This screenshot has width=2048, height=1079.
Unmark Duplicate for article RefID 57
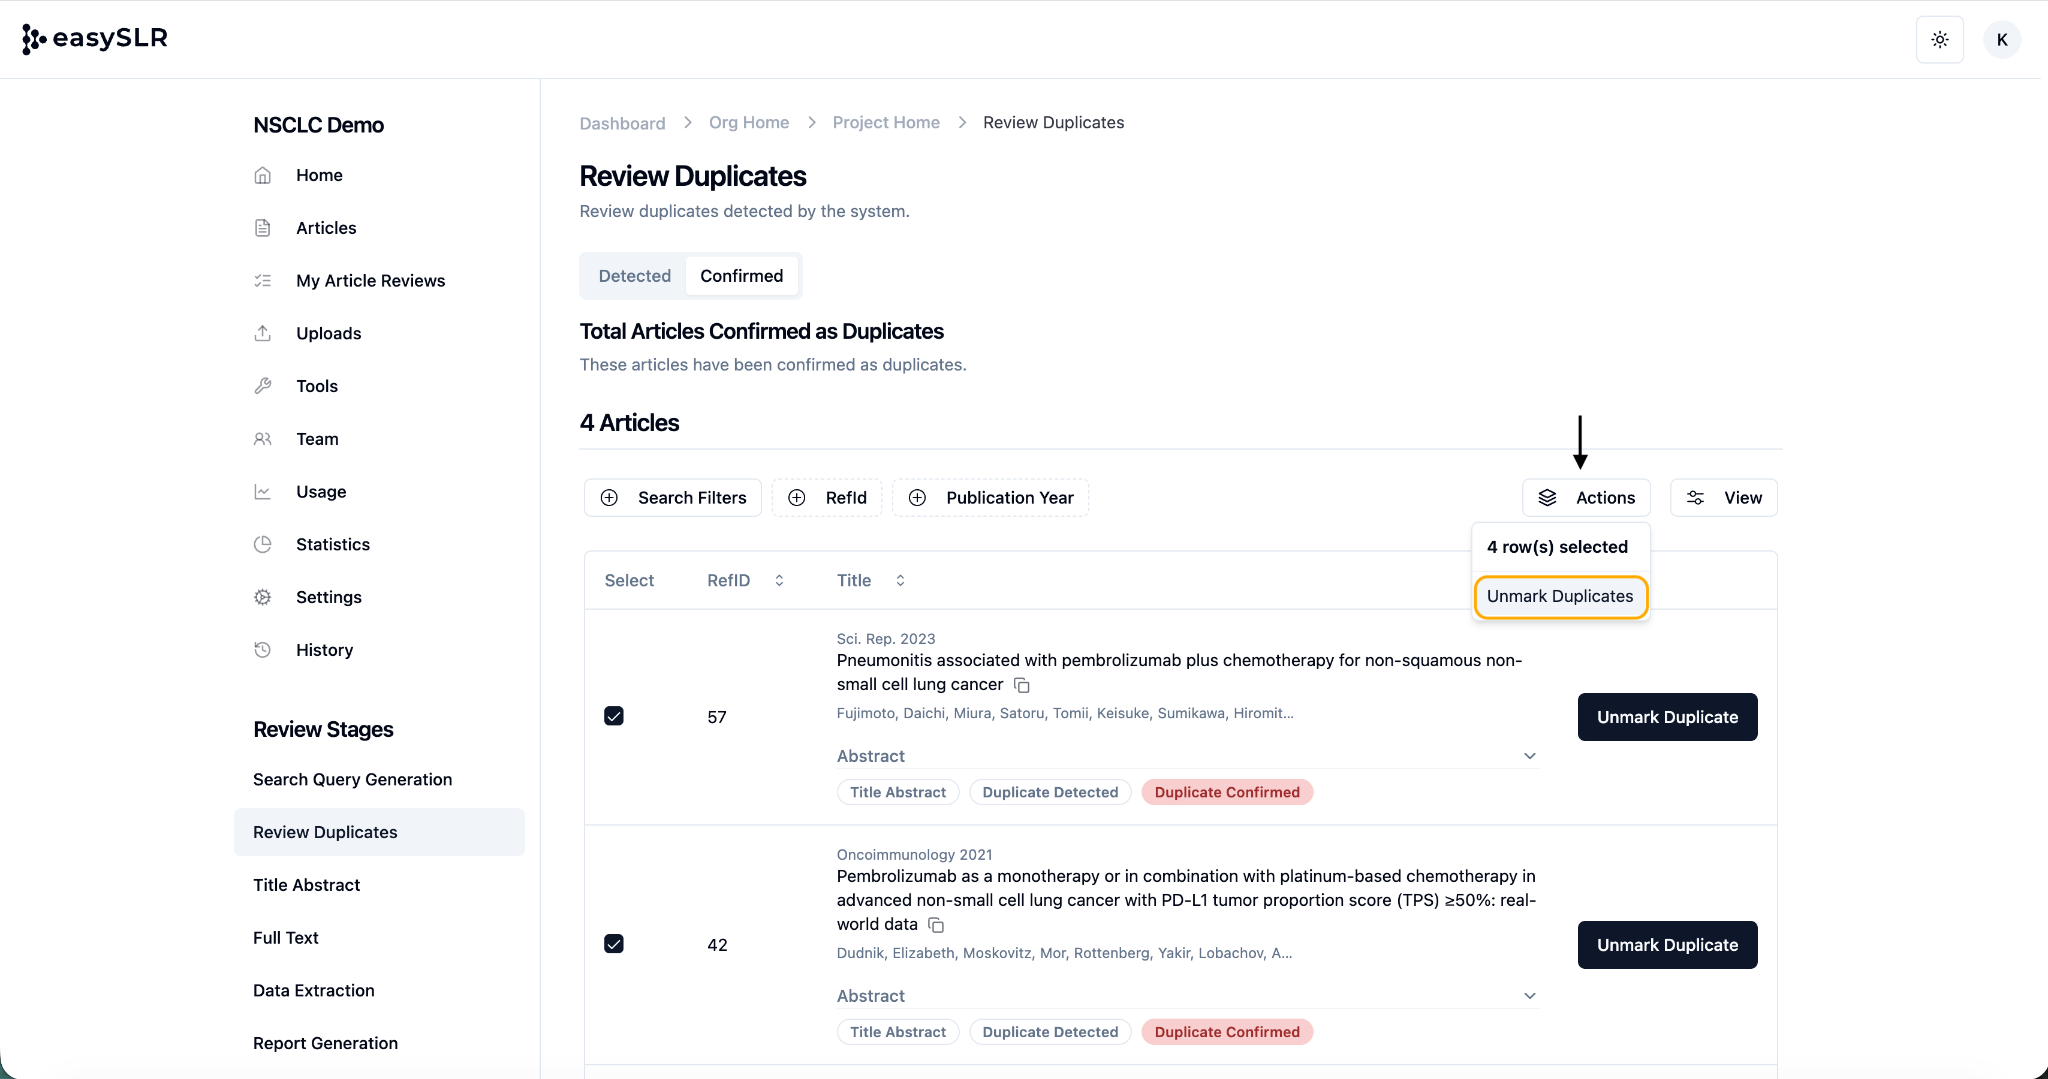click(1667, 717)
